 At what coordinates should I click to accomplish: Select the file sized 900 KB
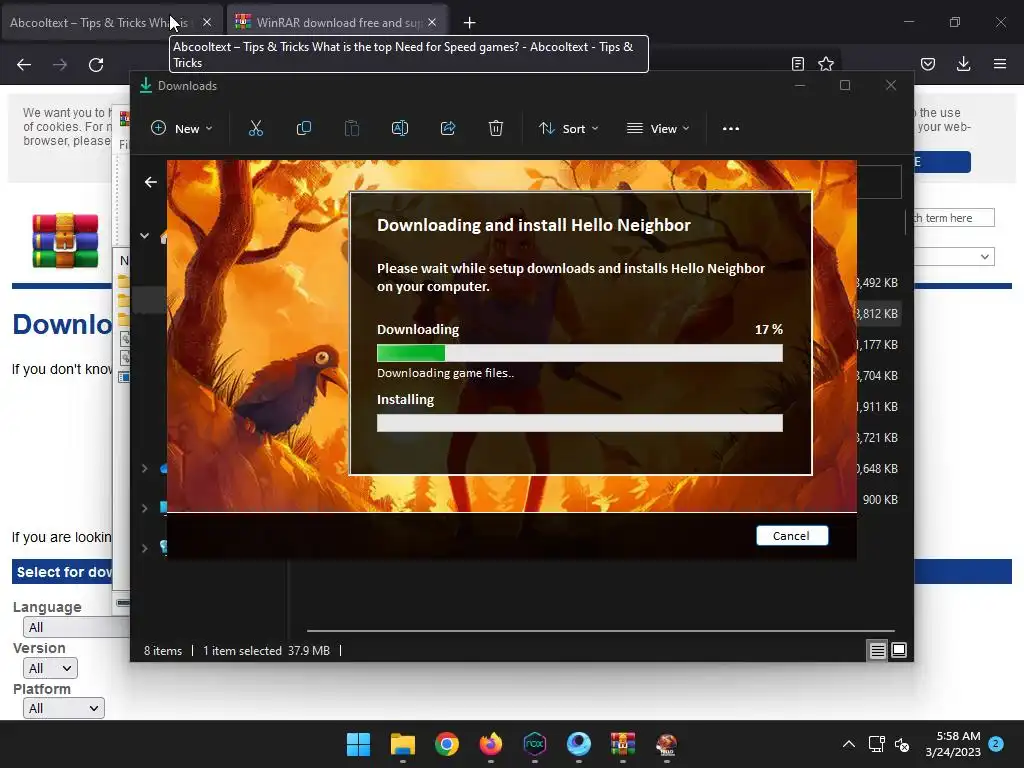pos(880,500)
